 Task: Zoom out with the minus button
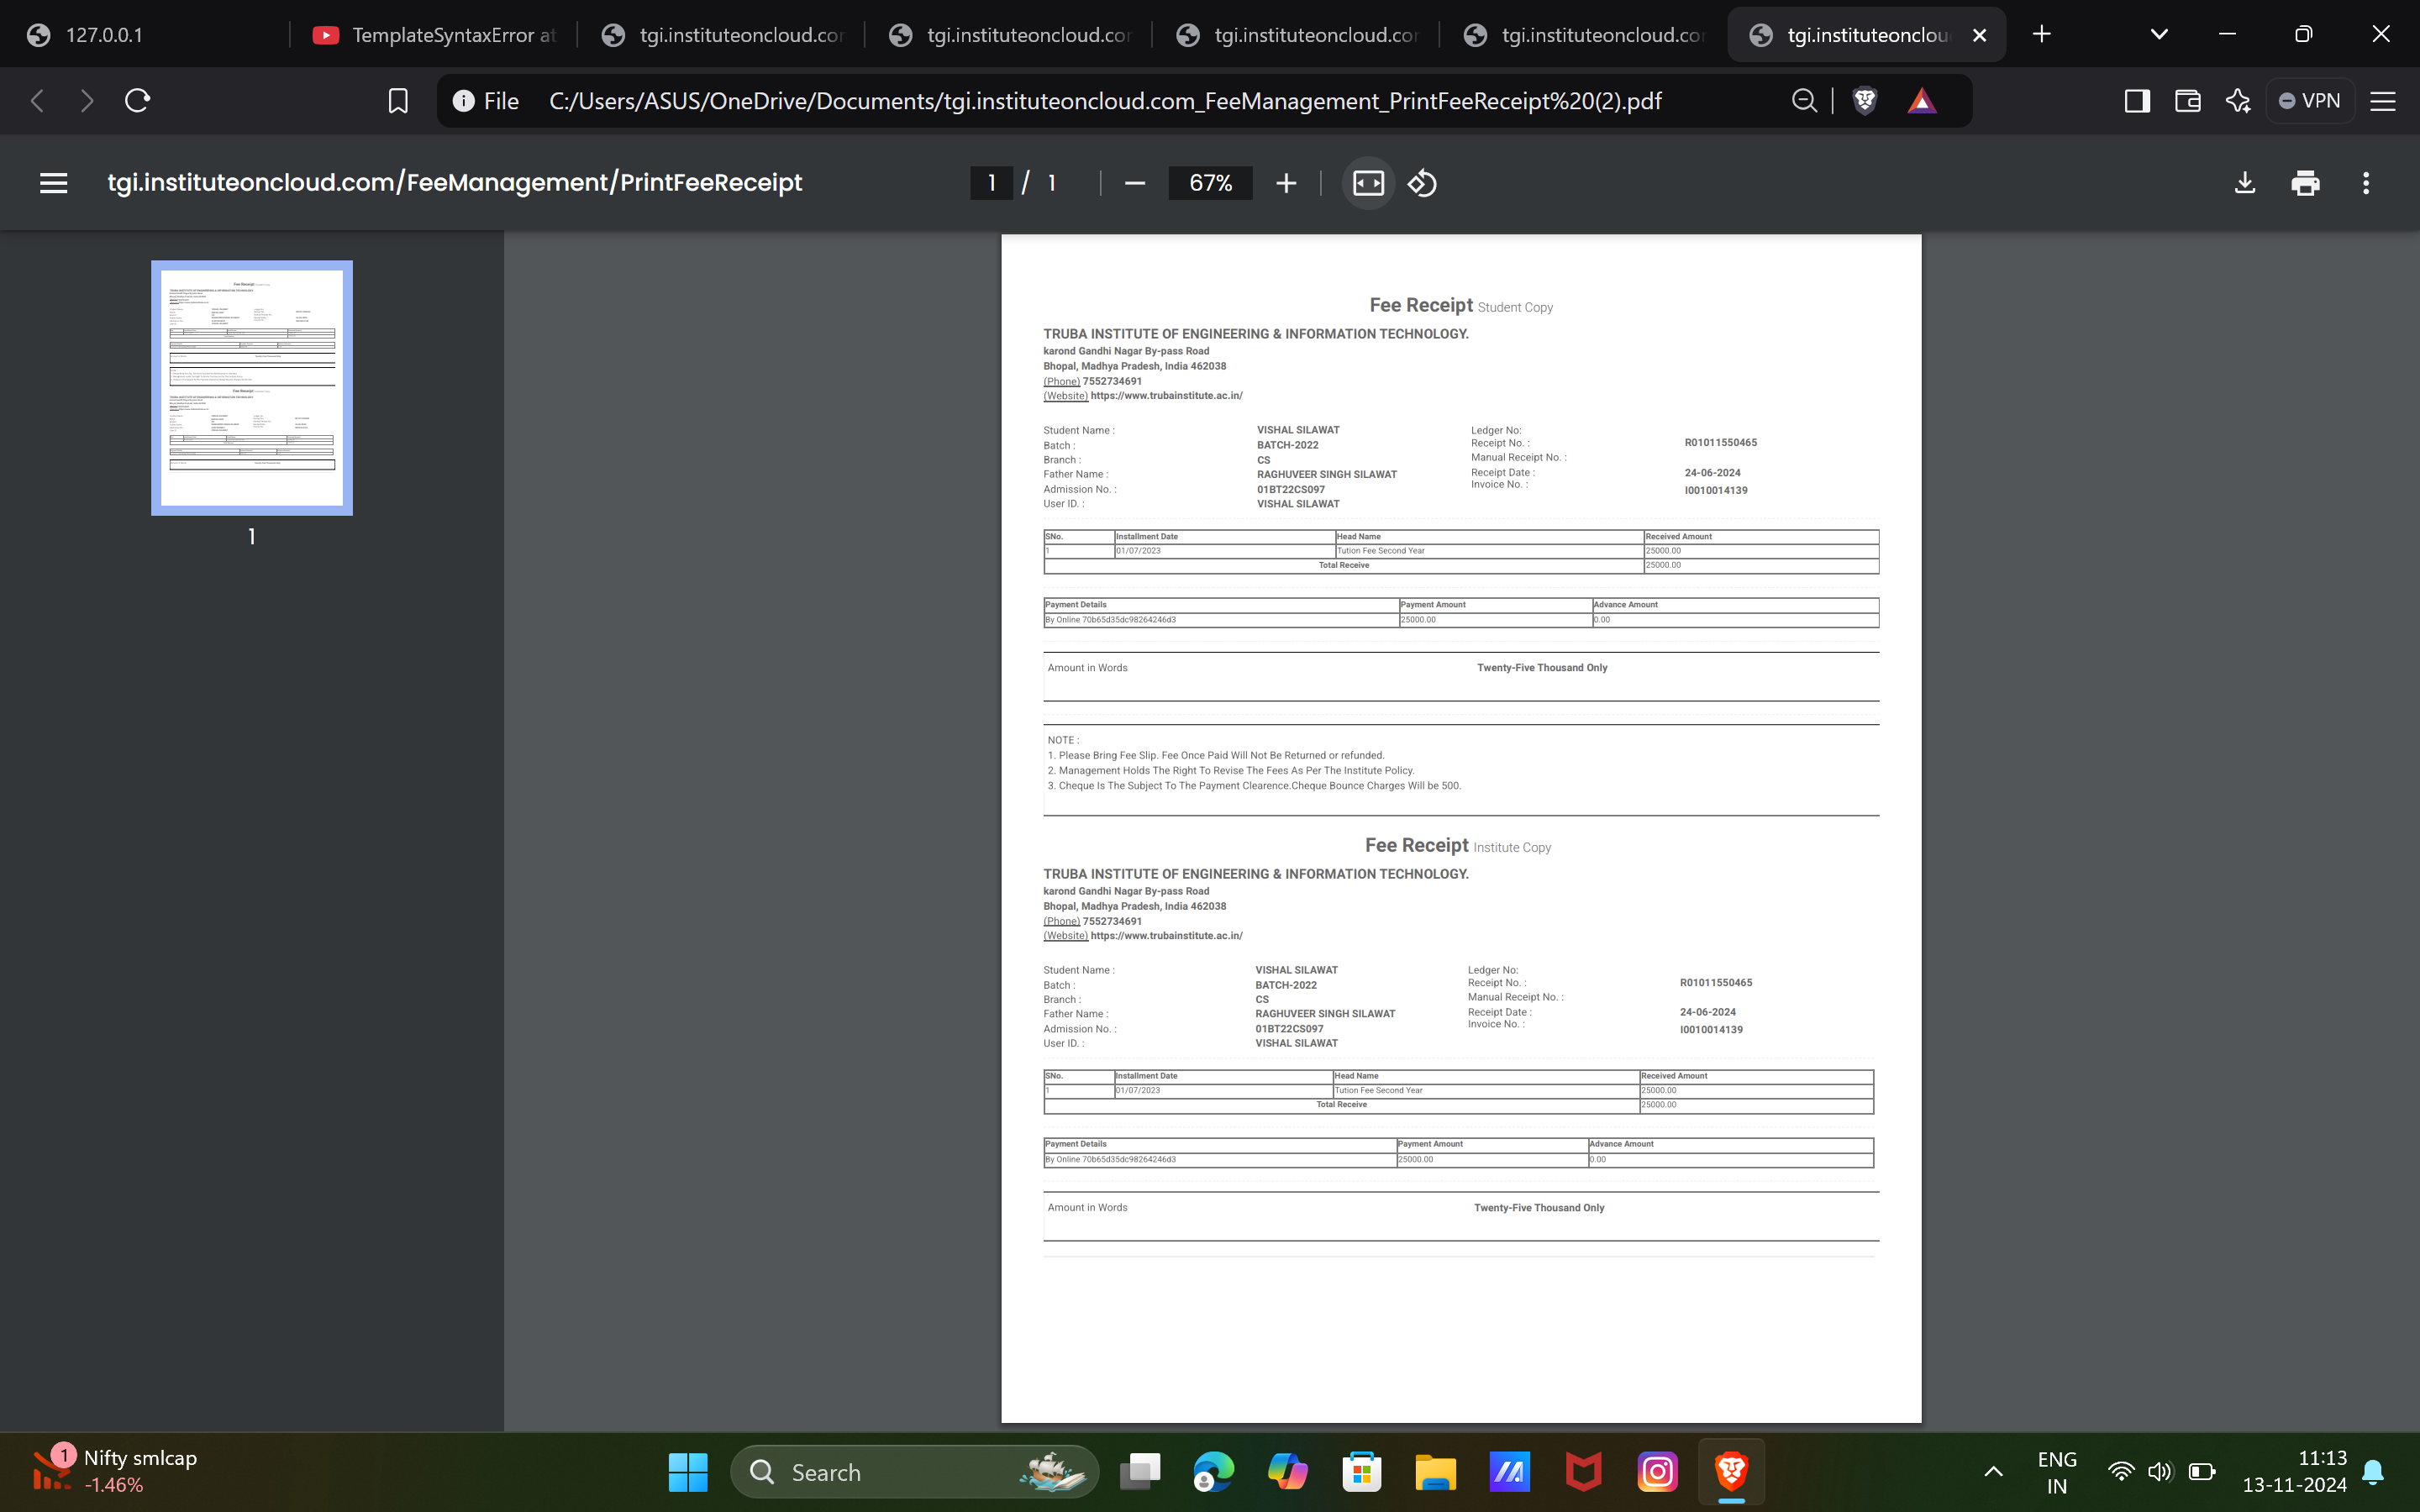pyautogui.click(x=1134, y=183)
